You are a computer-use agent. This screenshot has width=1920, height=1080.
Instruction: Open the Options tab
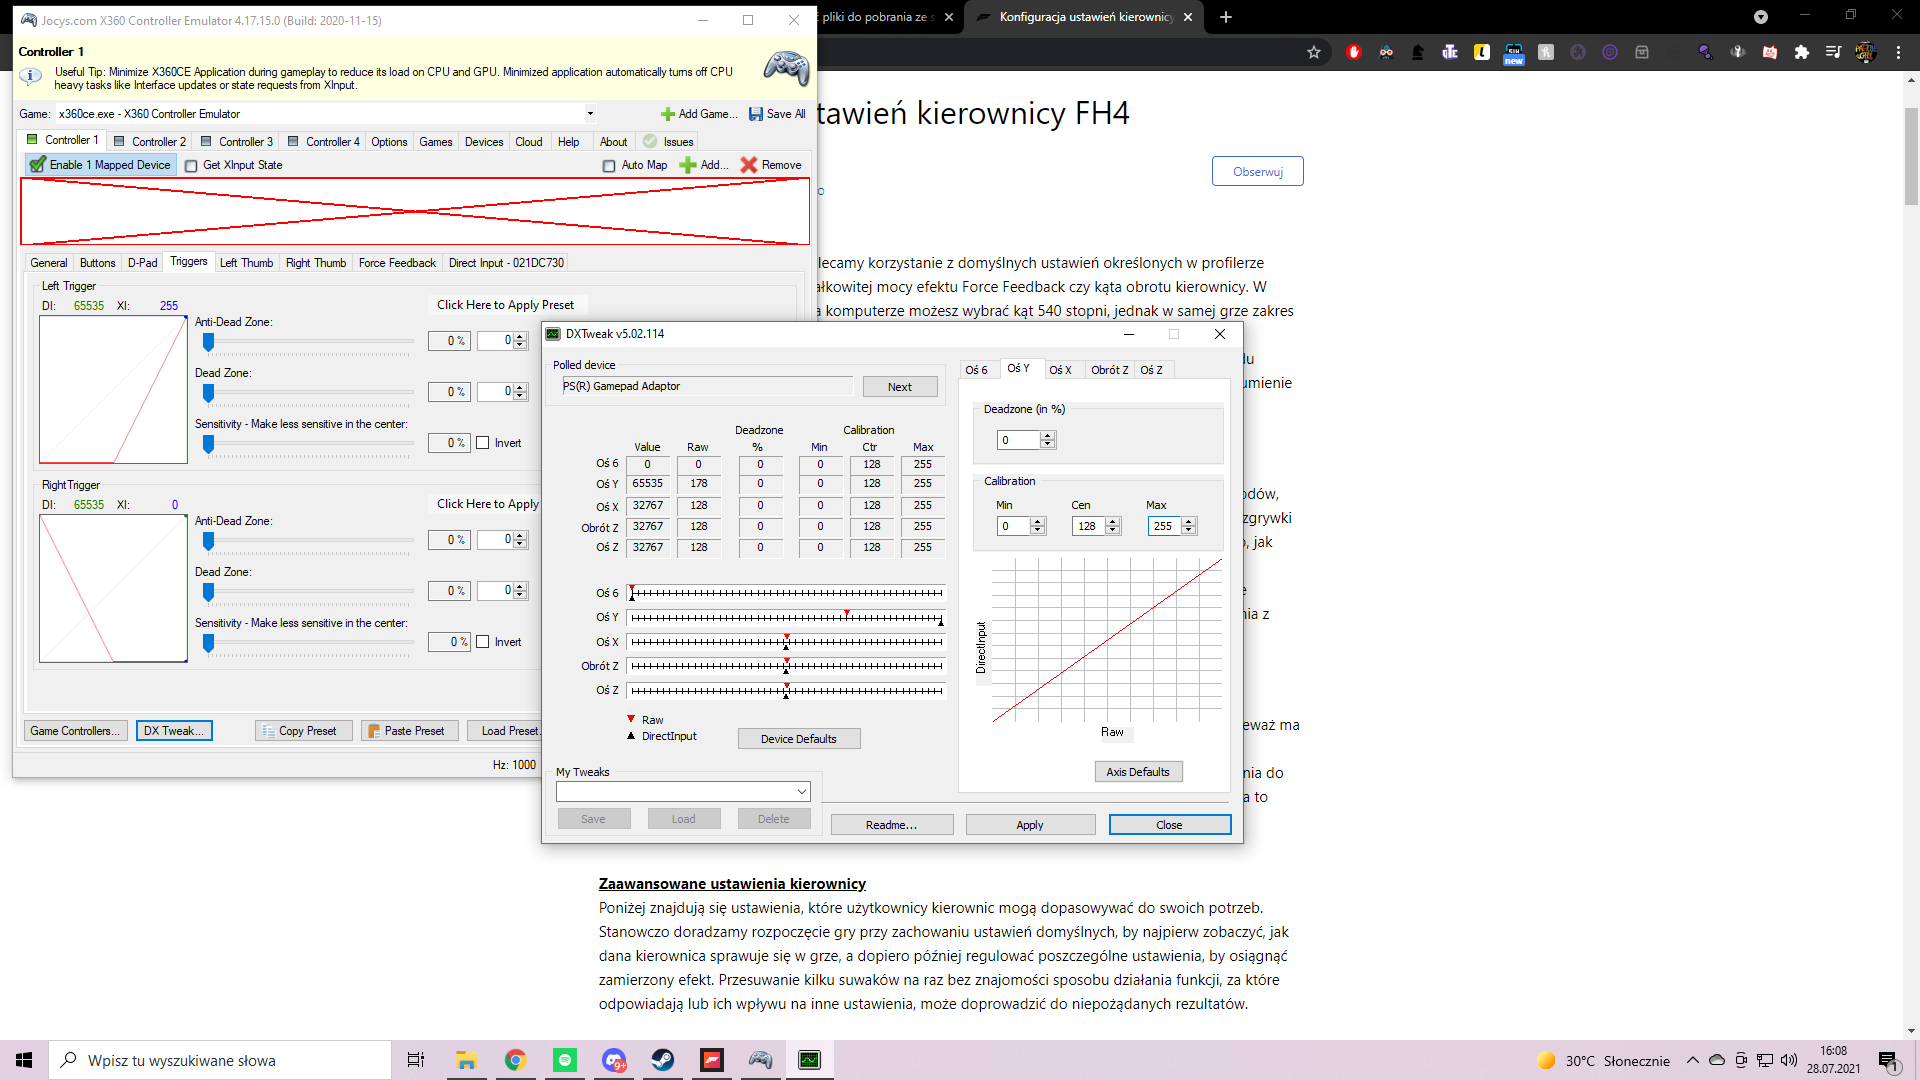(389, 142)
